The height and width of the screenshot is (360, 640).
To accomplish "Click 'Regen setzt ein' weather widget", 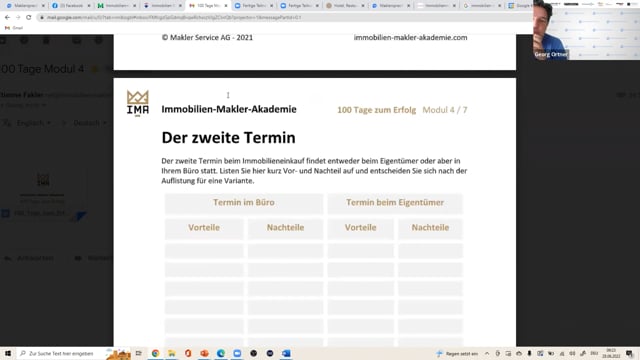I will point(457,353).
